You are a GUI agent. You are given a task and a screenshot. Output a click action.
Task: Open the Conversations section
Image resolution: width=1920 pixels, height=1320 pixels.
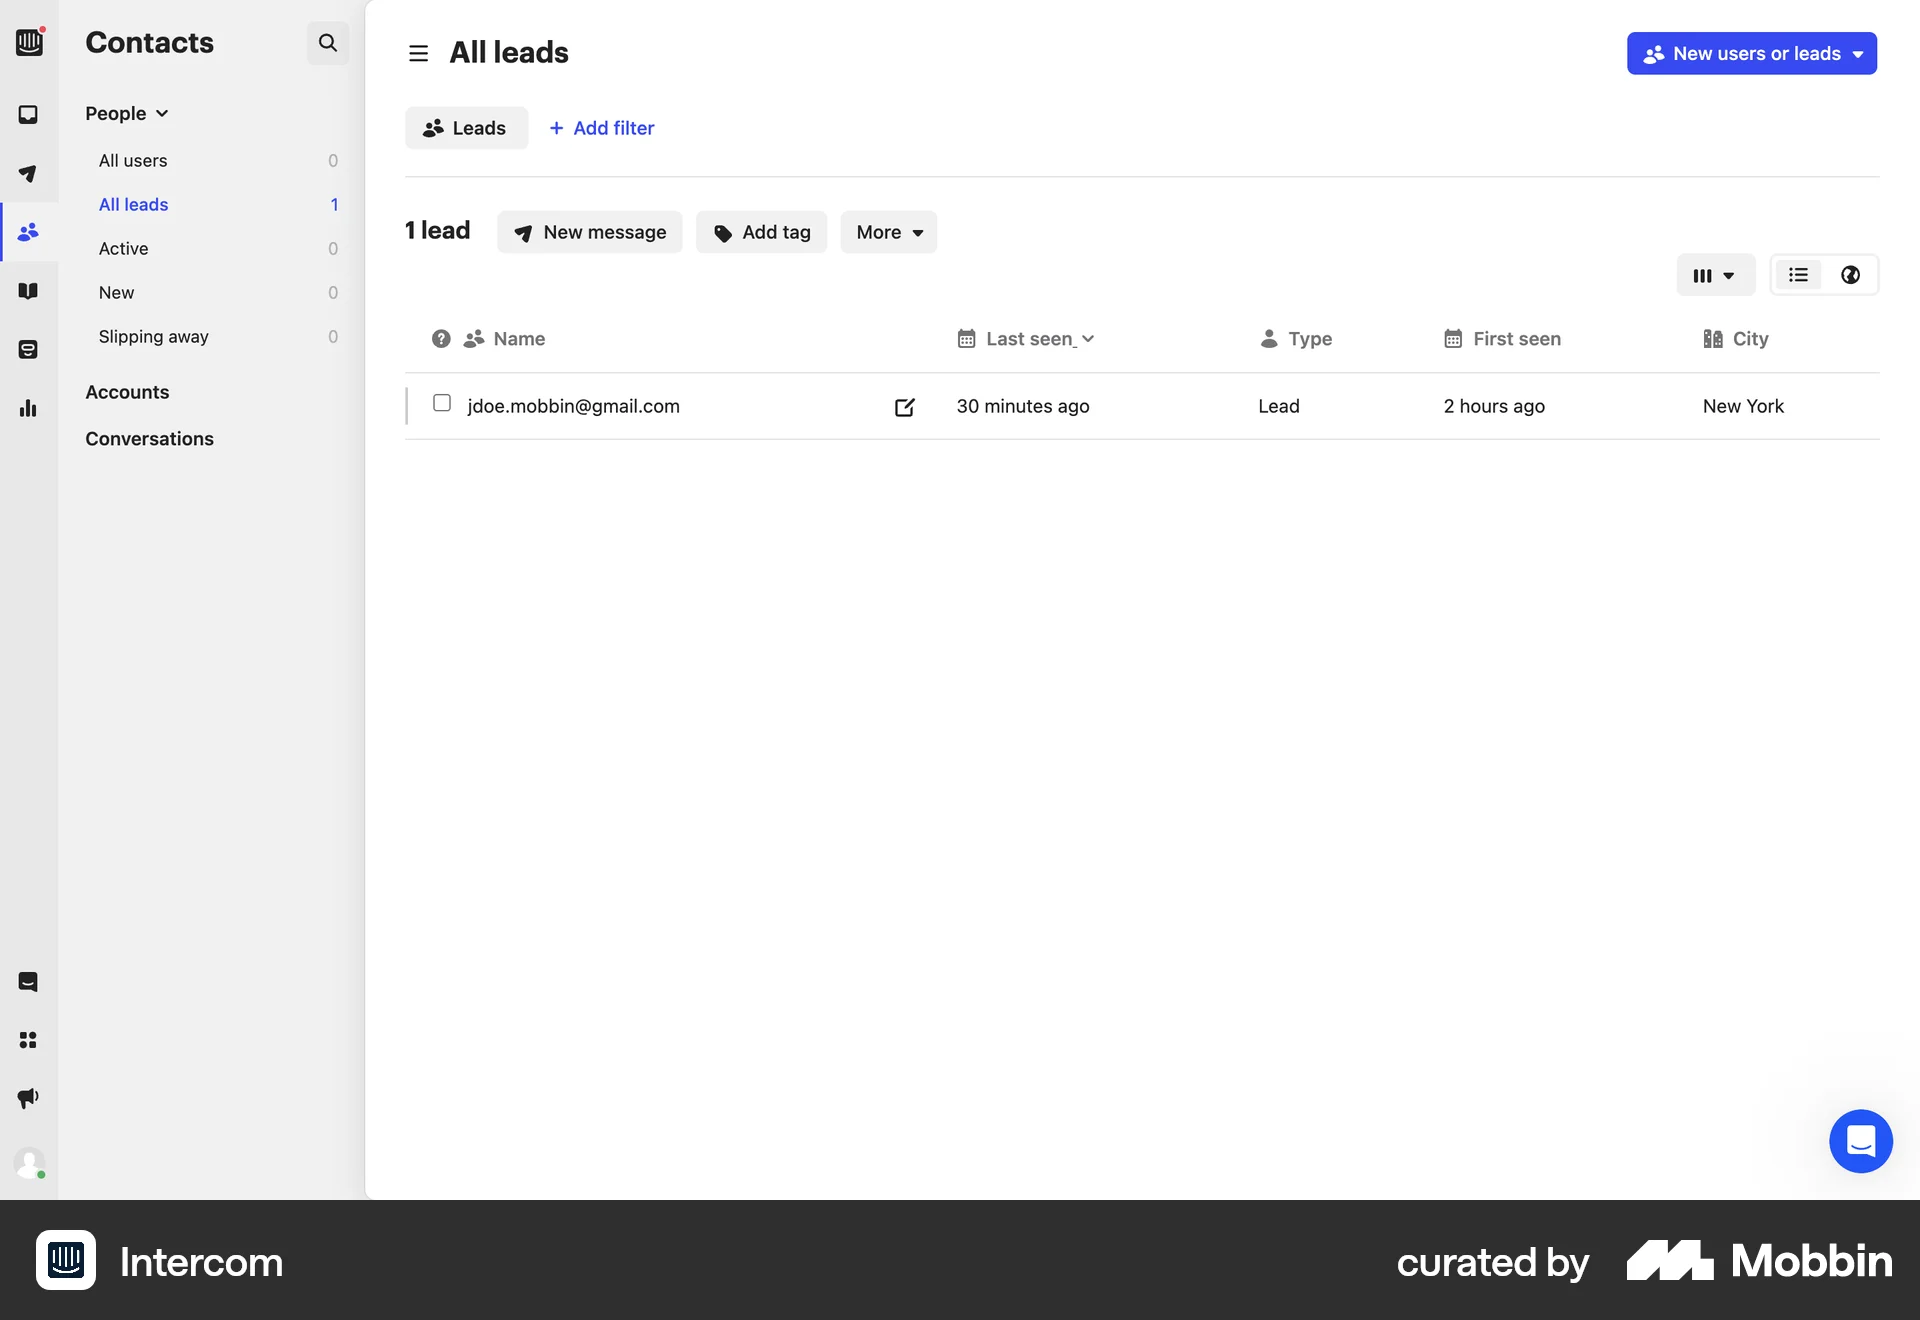(149, 438)
